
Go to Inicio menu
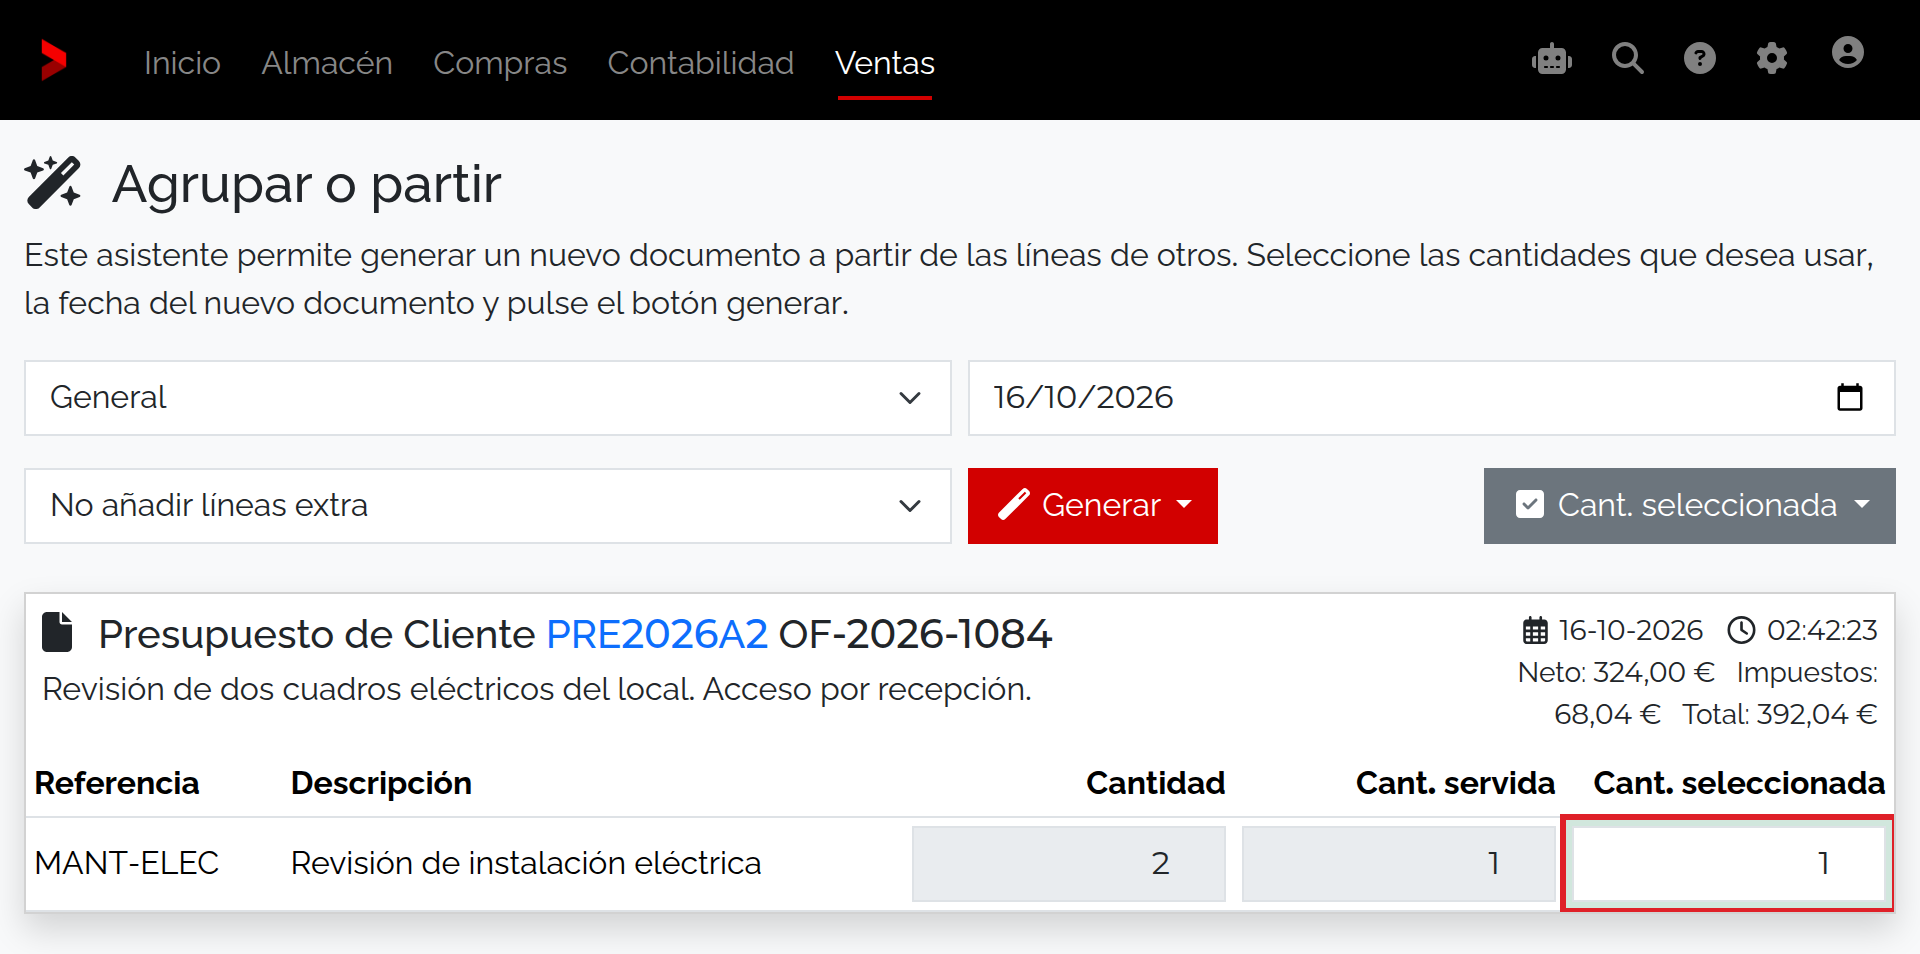(x=182, y=63)
